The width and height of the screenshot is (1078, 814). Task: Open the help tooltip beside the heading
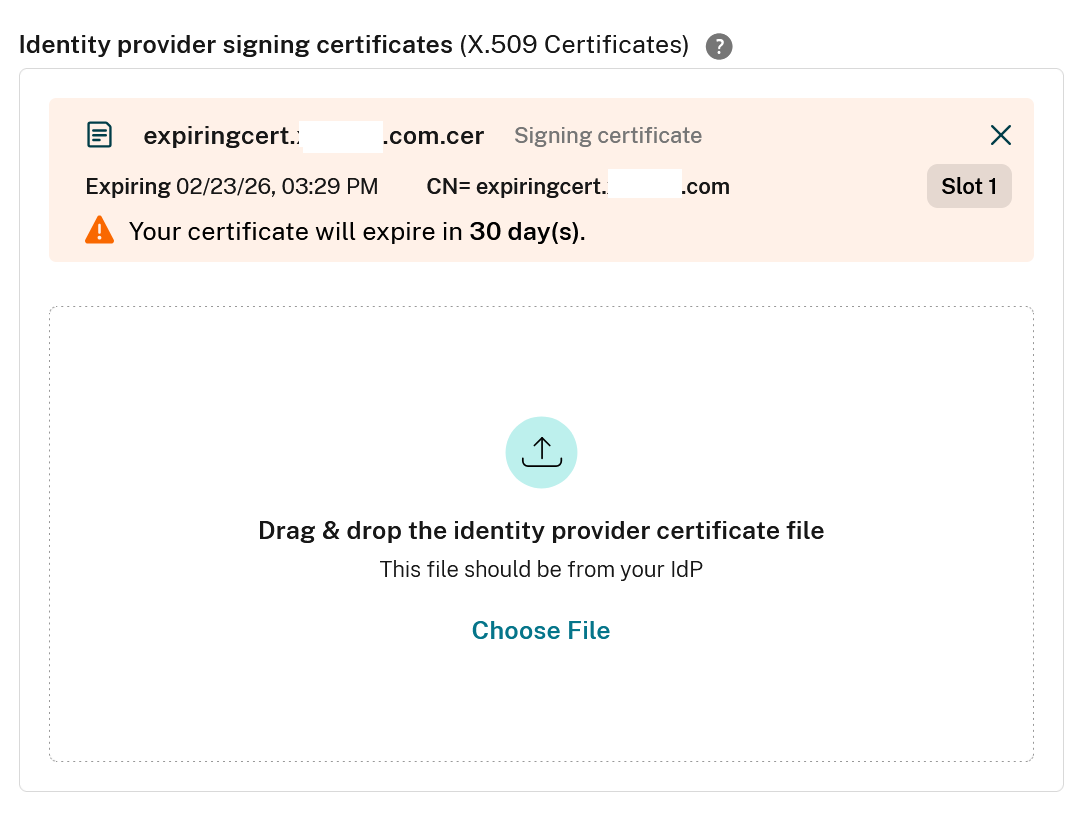[x=718, y=46]
